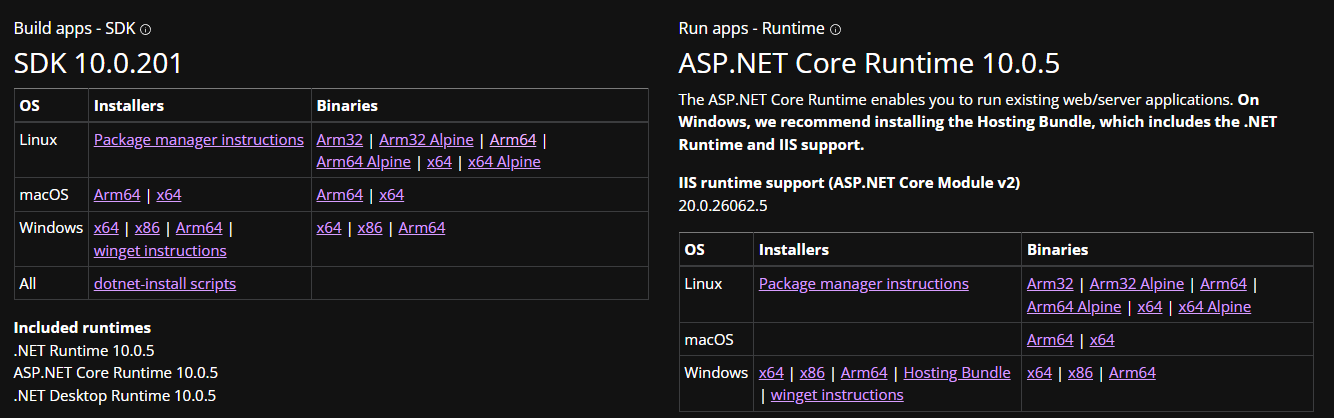Download SDK Linux Arm32 Alpine binary

tap(426, 140)
